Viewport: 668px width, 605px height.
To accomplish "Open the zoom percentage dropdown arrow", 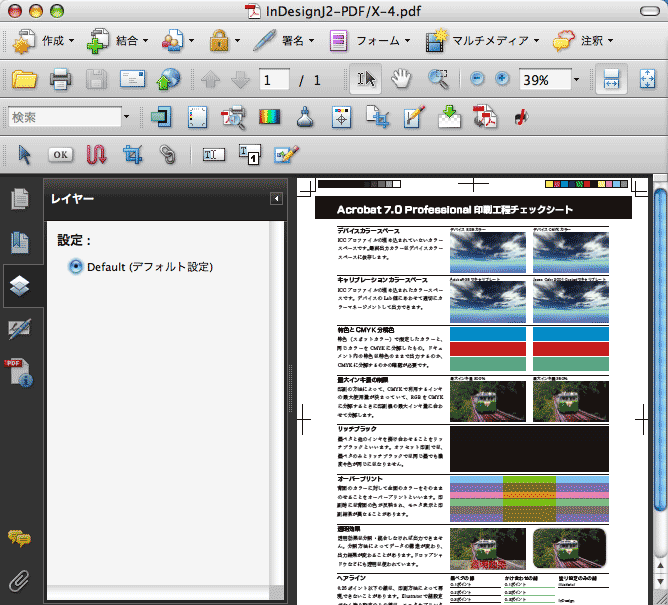I will point(576,80).
